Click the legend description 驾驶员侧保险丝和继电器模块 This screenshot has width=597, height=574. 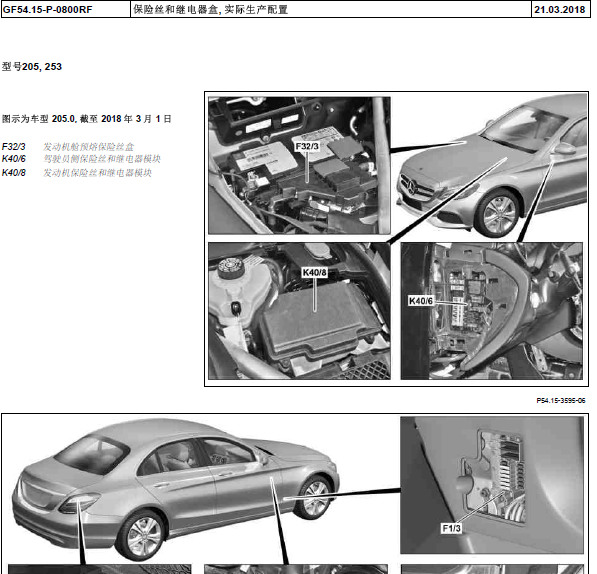click(x=102, y=159)
